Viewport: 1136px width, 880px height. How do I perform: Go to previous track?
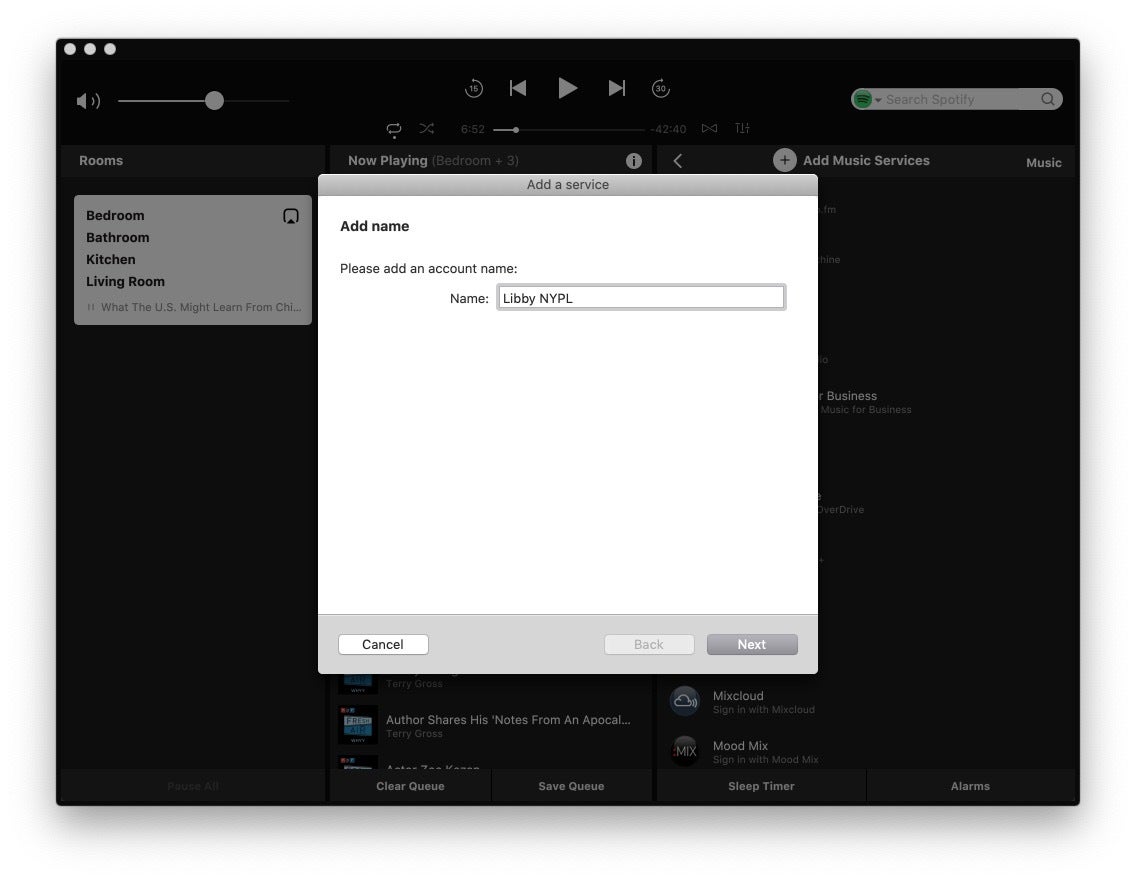(518, 88)
